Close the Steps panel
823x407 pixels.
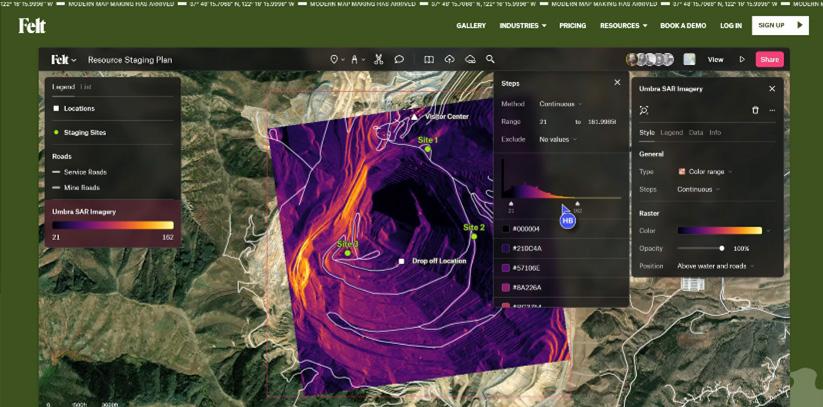tap(617, 83)
